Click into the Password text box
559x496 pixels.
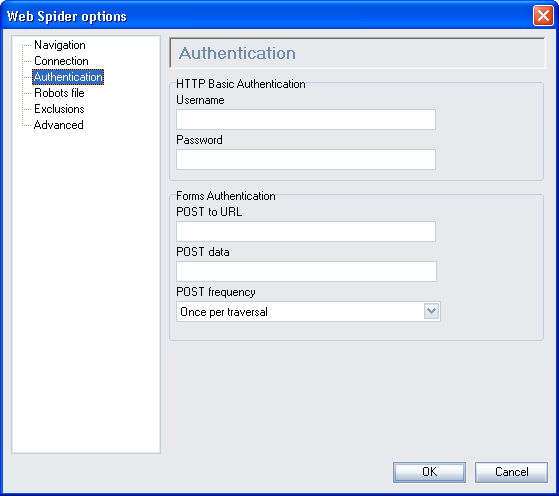[x=306, y=159]
